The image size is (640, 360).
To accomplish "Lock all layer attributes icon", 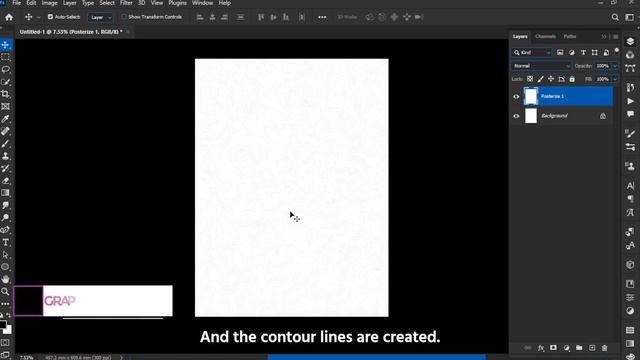I will 572,79.
